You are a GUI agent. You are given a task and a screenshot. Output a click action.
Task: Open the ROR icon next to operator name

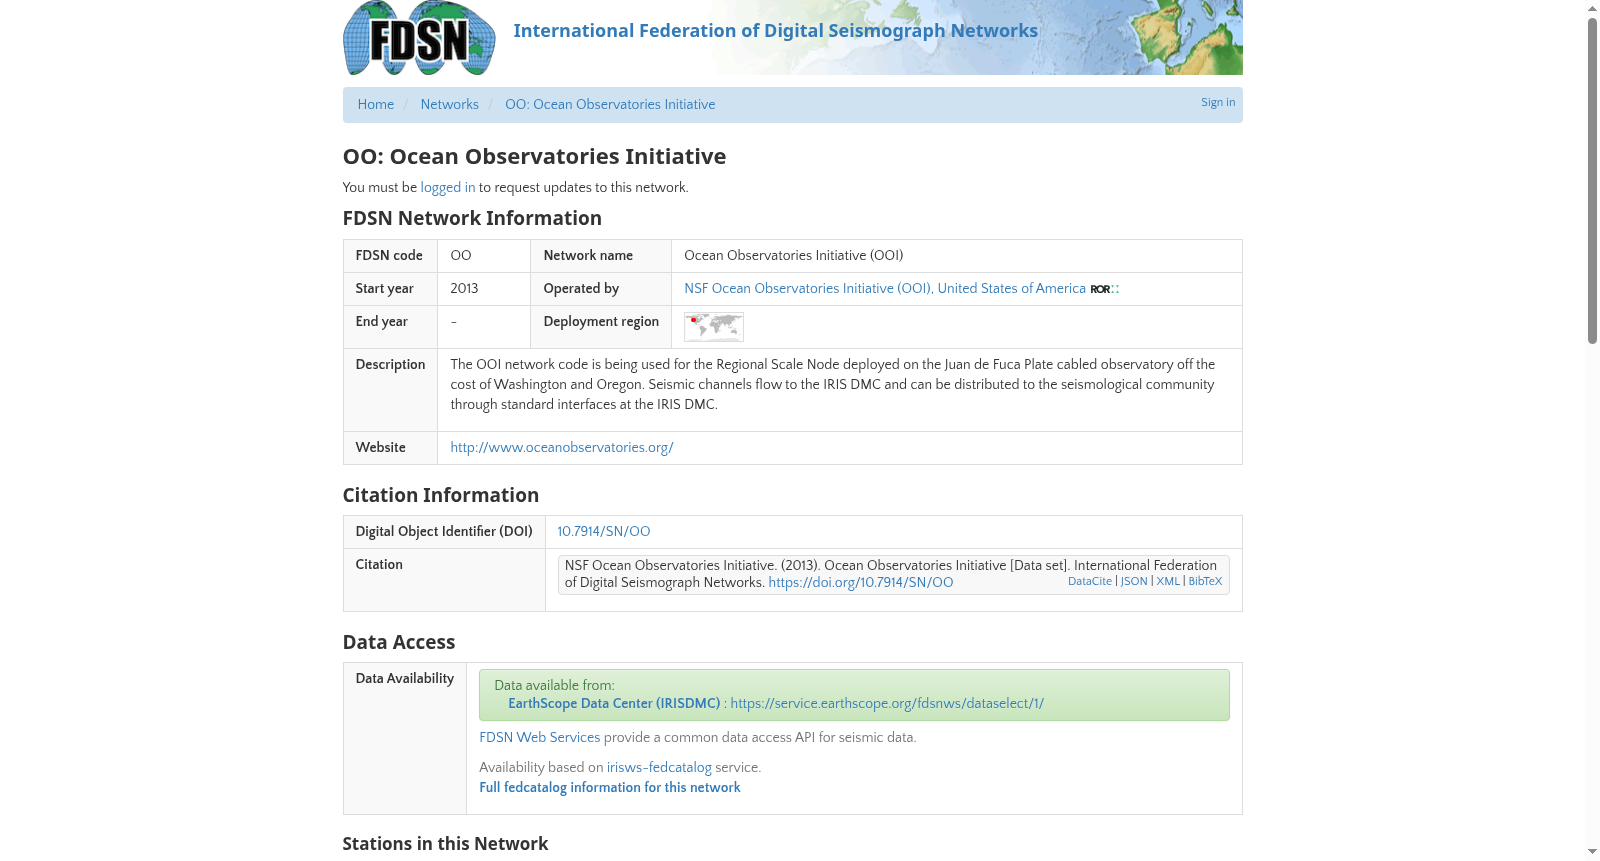(x=1105, y=289)
